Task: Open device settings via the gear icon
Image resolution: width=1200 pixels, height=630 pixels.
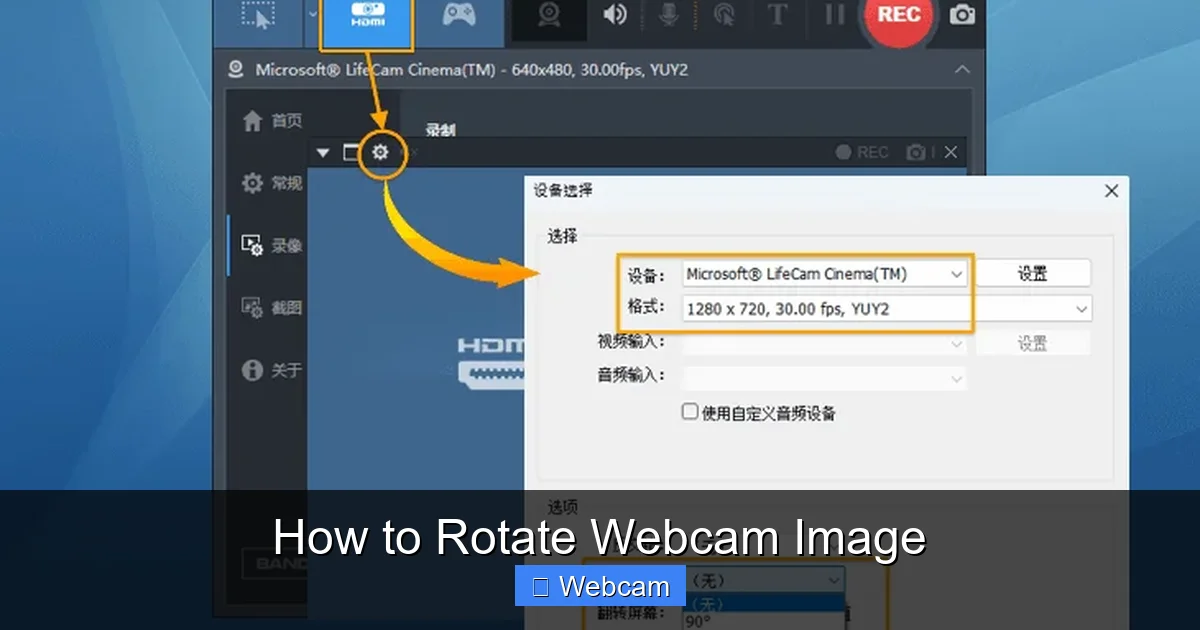Action: pos(380,153)
